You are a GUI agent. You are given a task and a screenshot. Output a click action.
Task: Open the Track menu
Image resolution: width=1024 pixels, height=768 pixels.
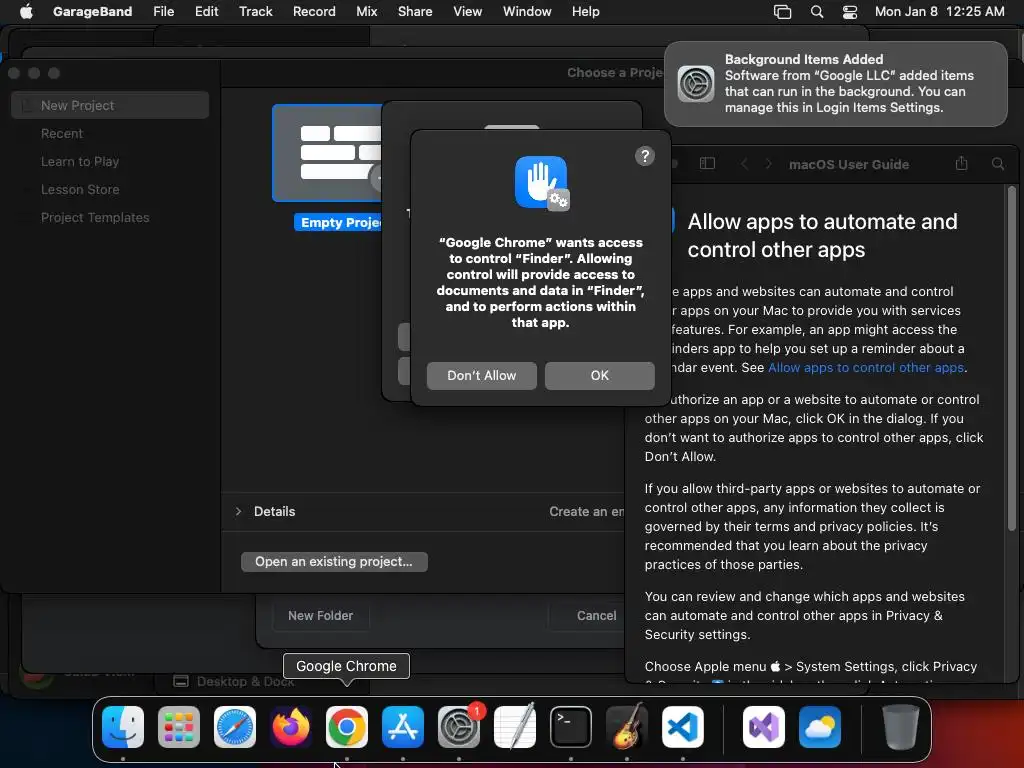pos(255,12)
